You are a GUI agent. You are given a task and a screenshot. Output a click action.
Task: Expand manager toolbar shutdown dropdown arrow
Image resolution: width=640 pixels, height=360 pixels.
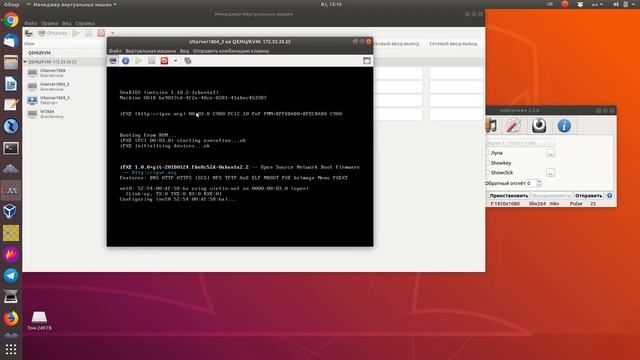(x=113, y=33)
